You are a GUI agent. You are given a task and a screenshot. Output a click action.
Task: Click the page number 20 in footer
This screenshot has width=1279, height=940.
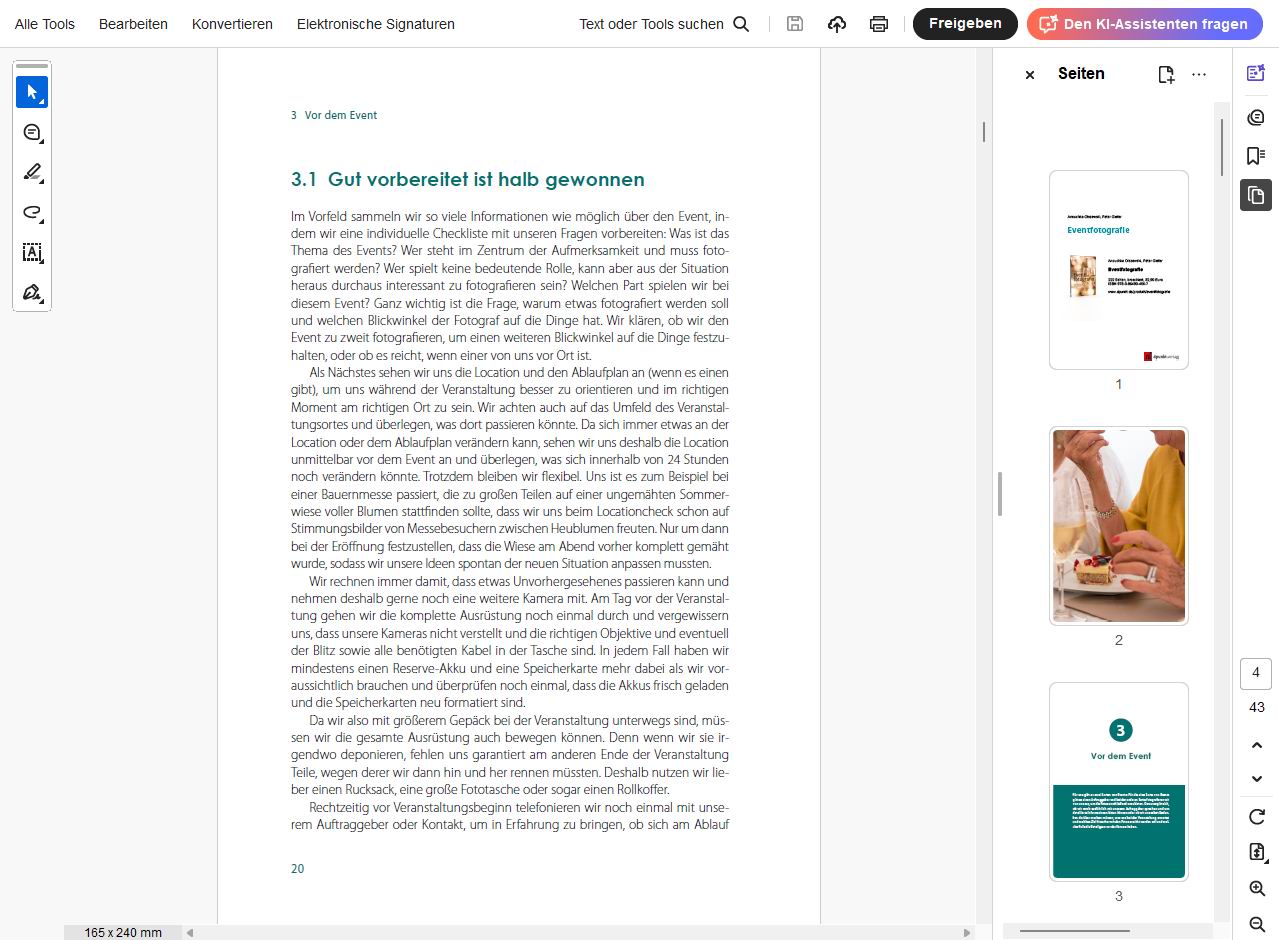pos(297,869)
